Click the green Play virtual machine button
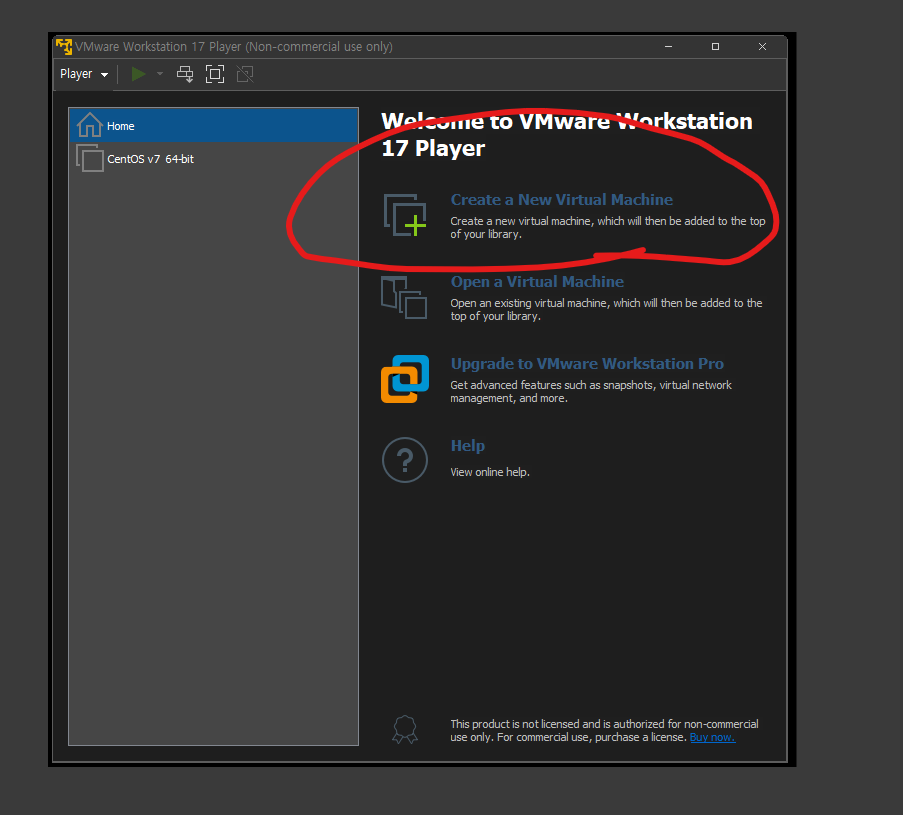903x815 pixels. click(138, 74)
